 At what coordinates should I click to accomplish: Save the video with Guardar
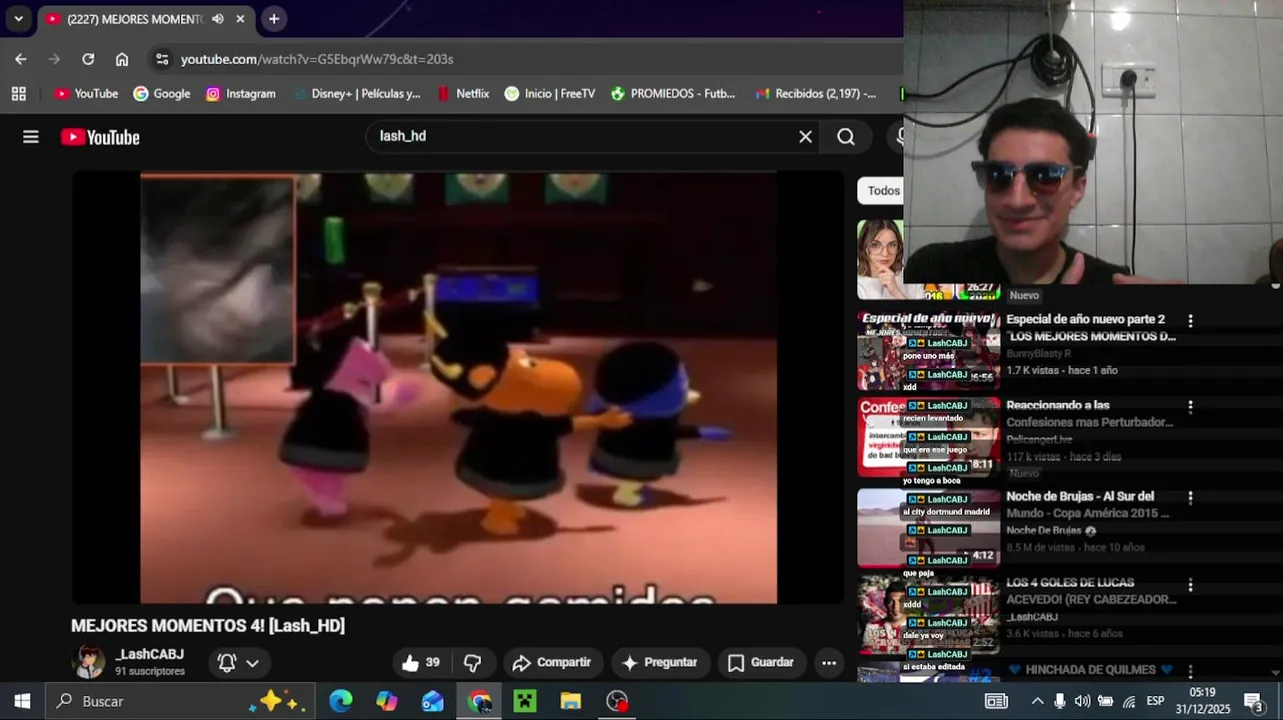761,662
